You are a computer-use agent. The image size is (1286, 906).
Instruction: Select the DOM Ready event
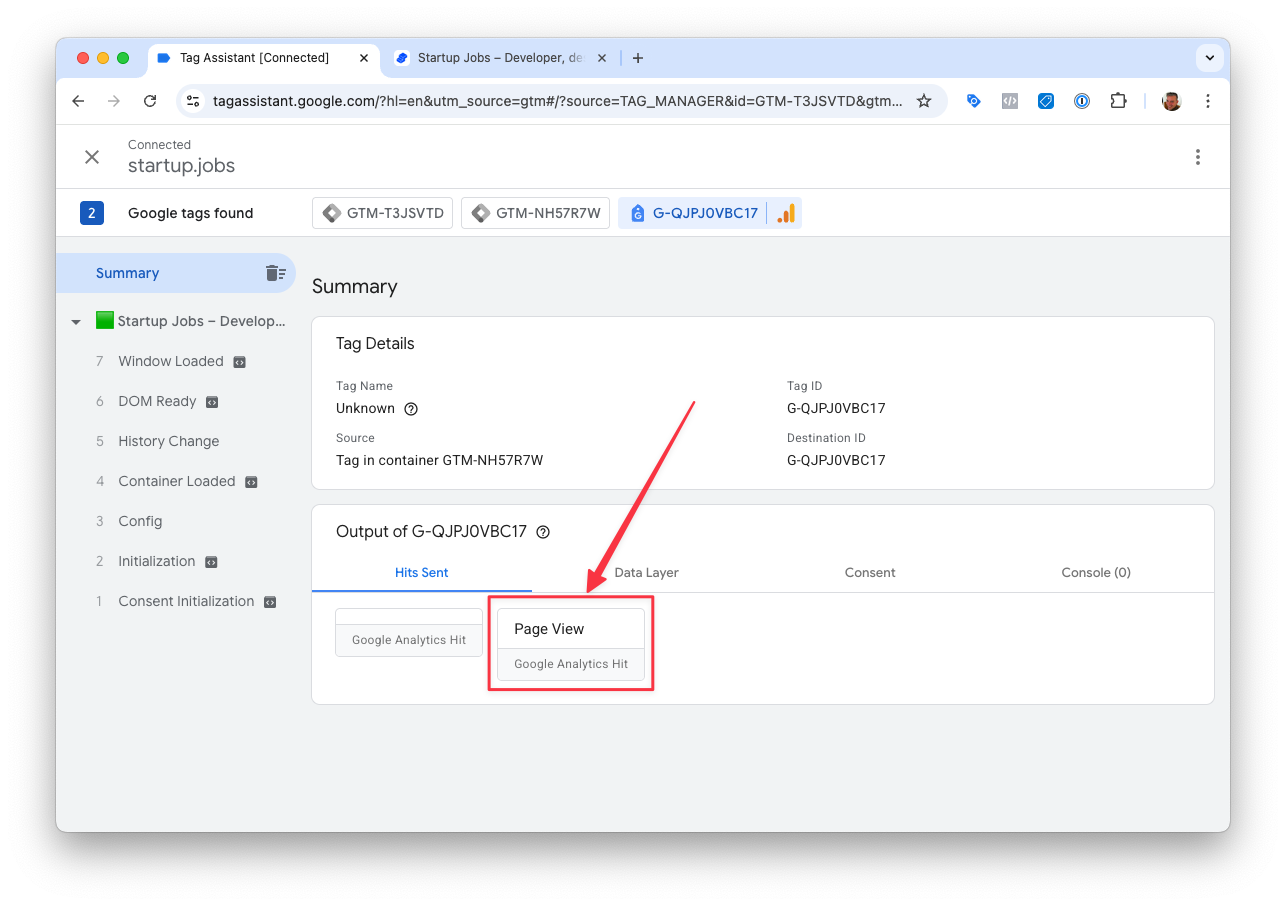tap(157, 401)
